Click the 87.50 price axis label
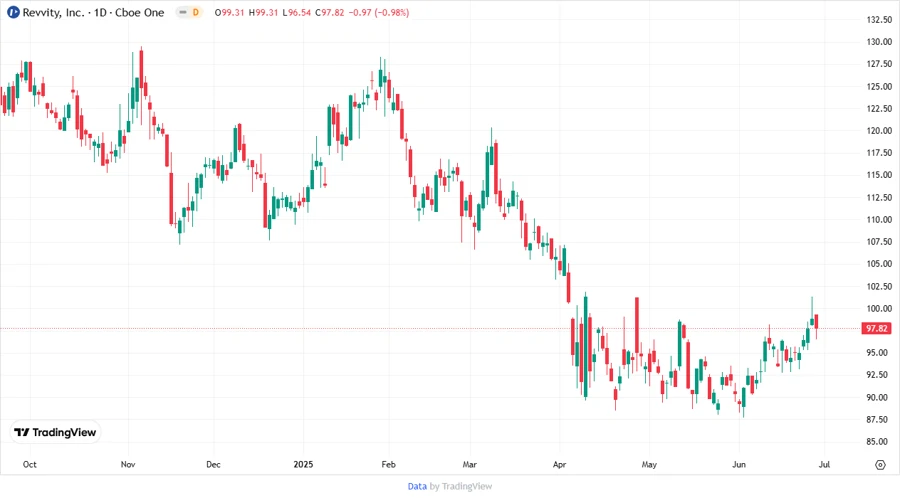The image size is (900, 498). 879,419
